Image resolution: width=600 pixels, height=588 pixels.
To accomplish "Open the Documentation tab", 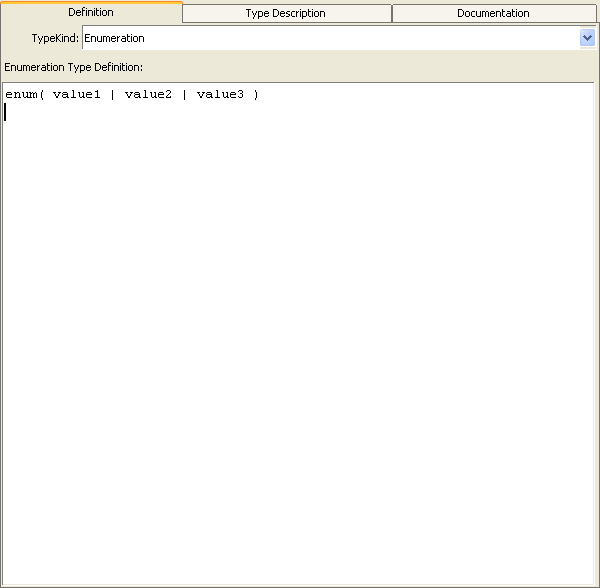I will point(493,13).
